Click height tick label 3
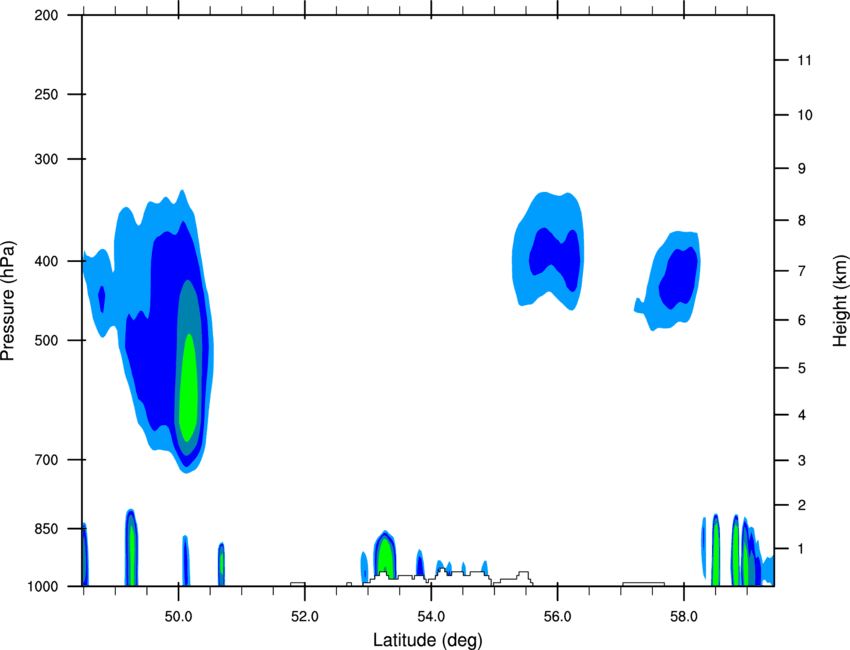The width and height of the screenshot is (850, 650). point(802,460)
